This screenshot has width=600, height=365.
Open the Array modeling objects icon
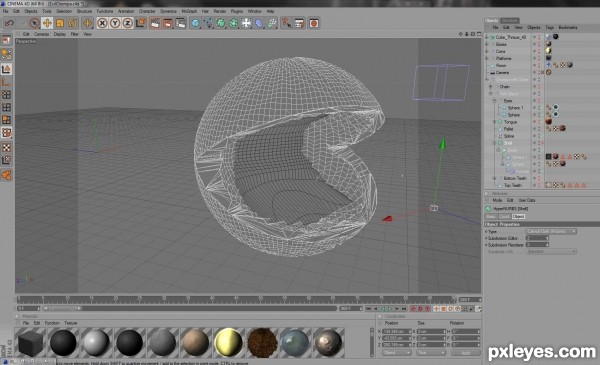tap(234, 23)
